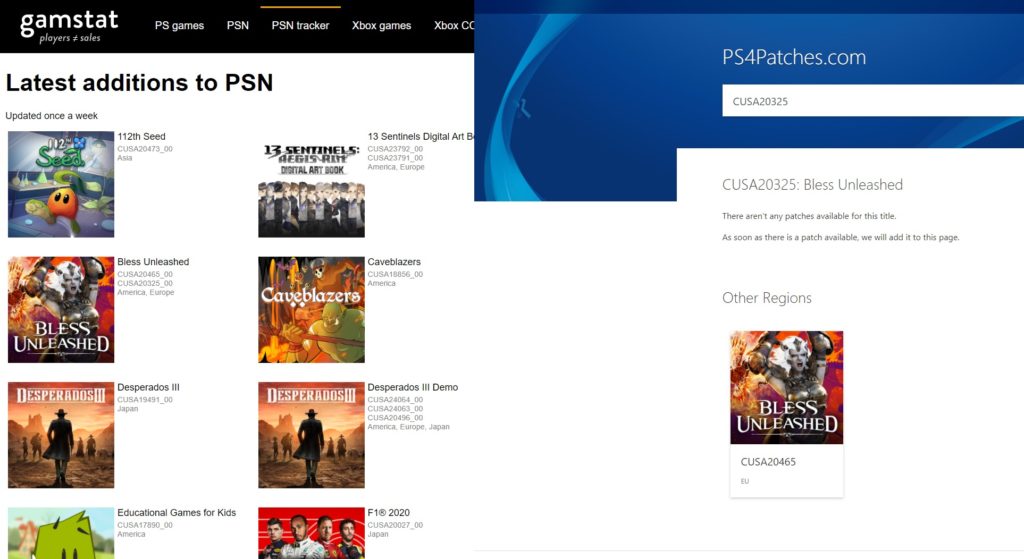Select the CUSA20325_00 ID under Bless Unleashed
This screenshot has width=1024, height=559.
point(145,283)
